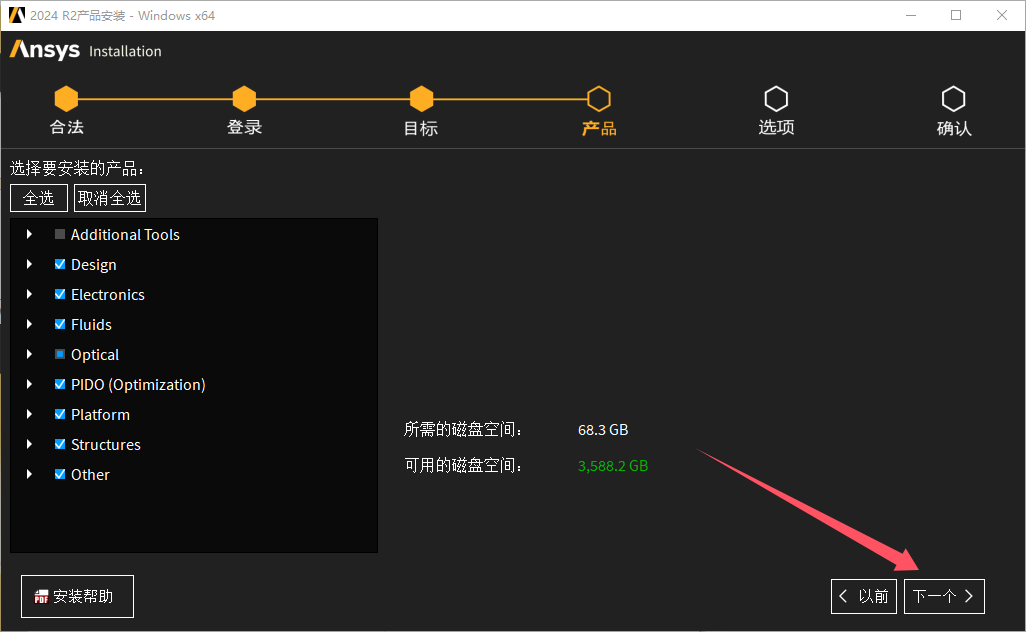Select Structures in the product tree
Viewport: 1026px width, 632px height.
[105, 444]
